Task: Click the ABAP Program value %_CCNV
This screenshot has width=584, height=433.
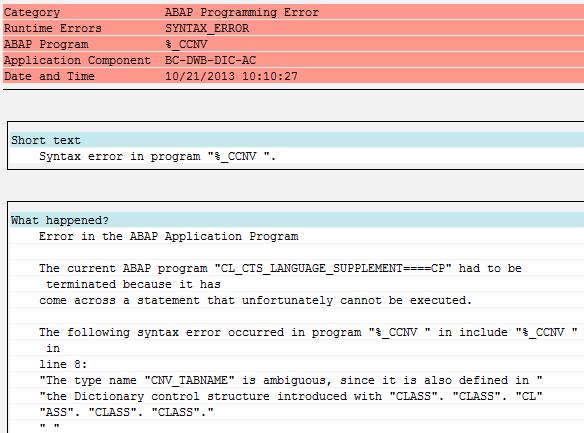Action: click(x=186, y=44)
